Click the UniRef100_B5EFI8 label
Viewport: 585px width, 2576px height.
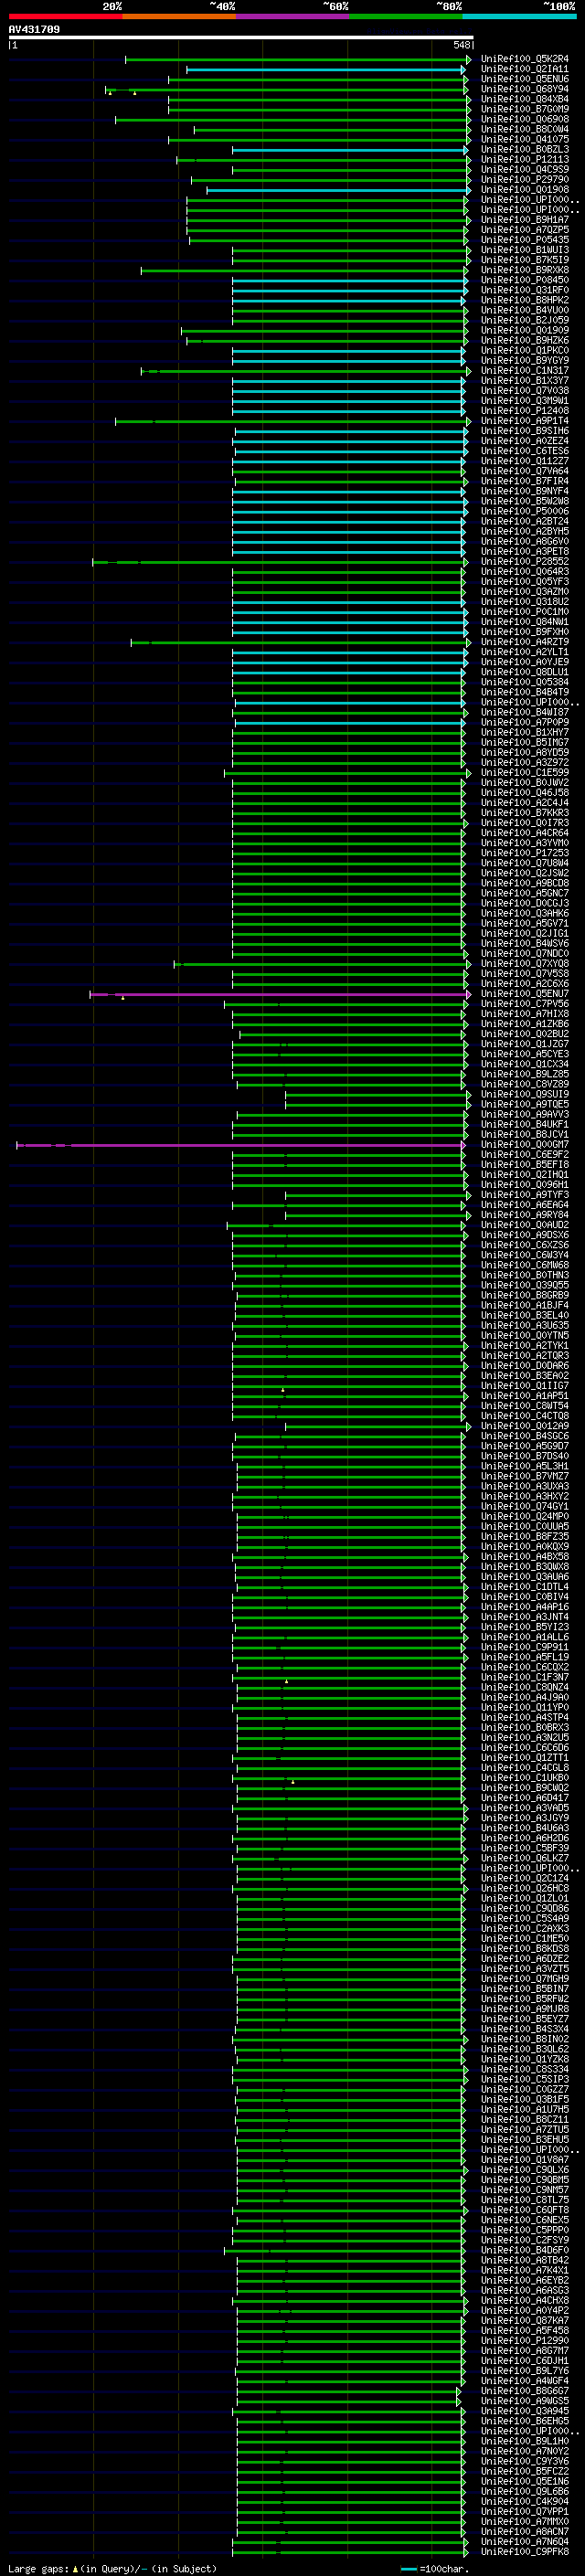point(524,1165)
